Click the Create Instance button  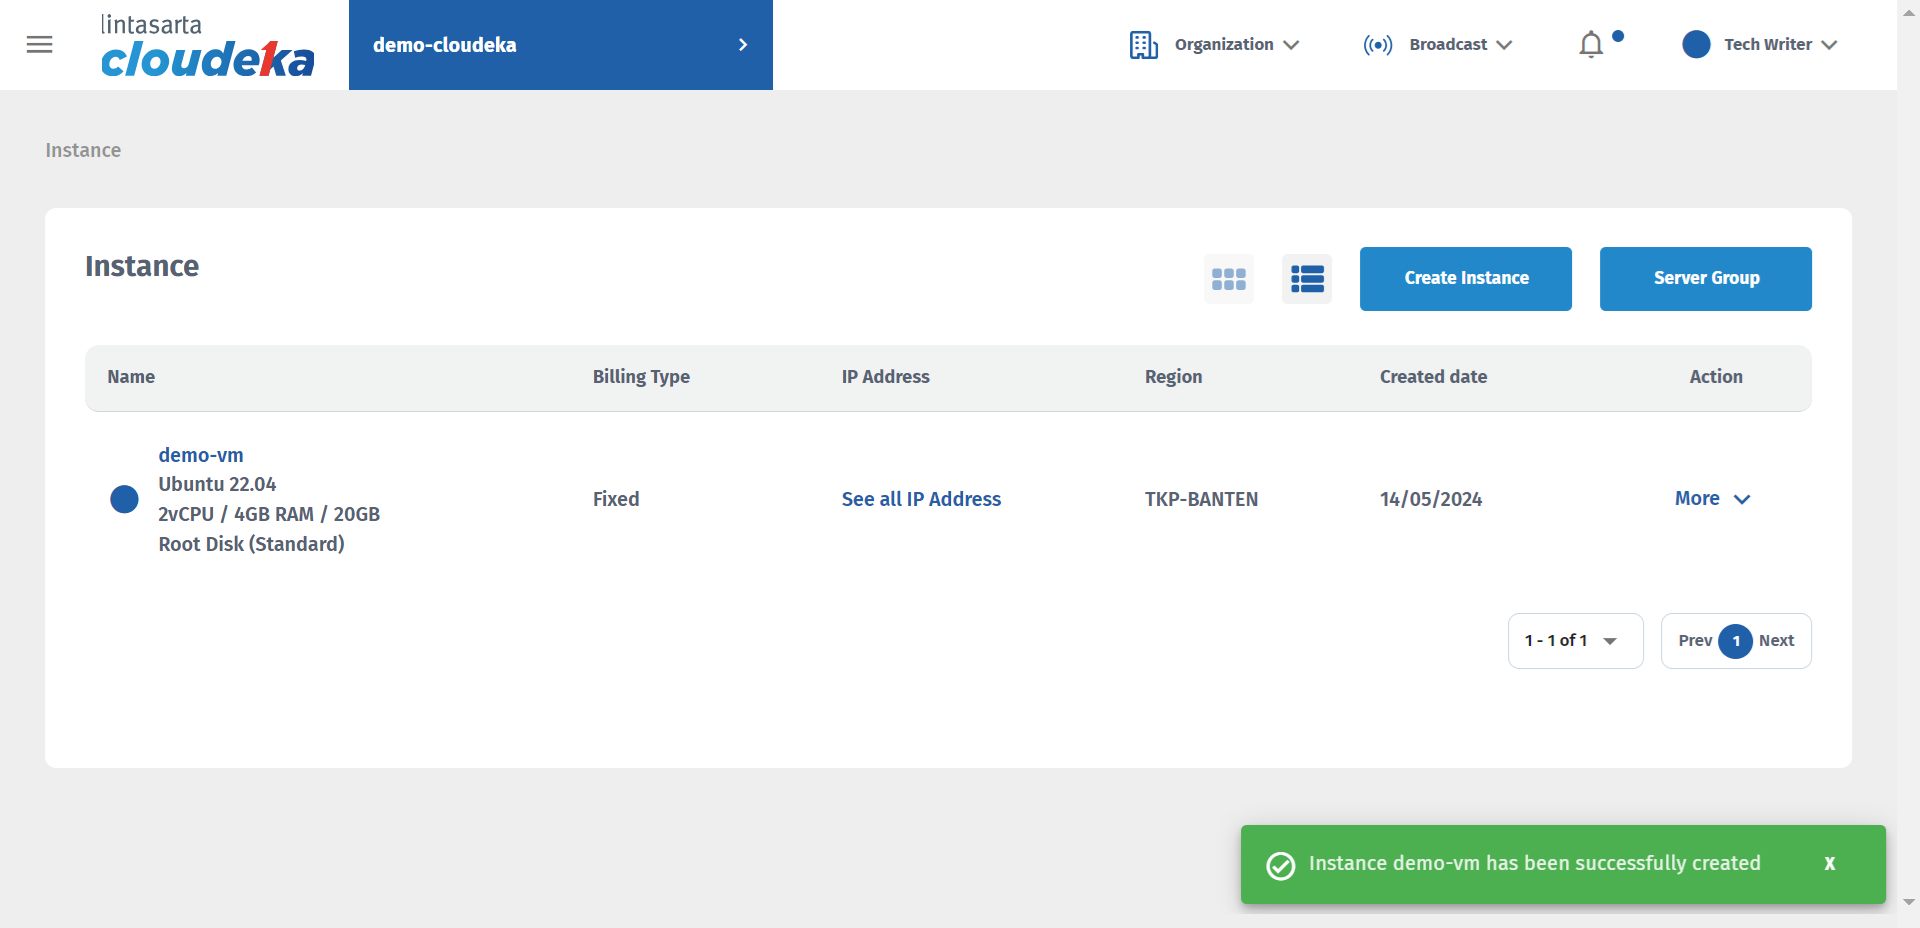[x=1465, y=279]
